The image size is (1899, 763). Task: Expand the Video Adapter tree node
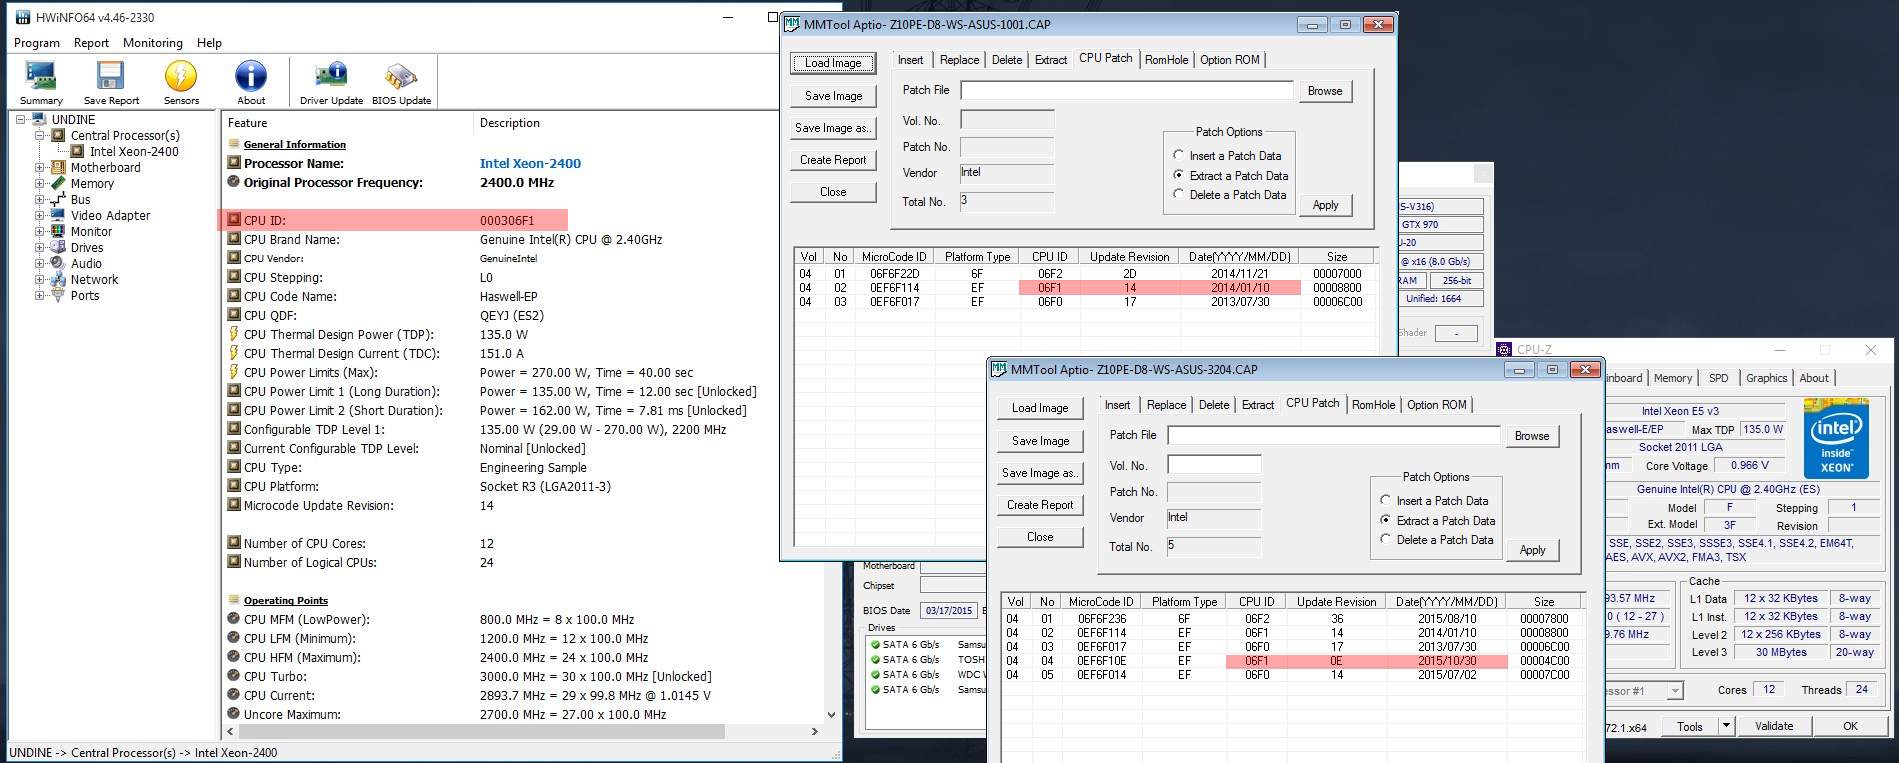click(x=40, y=216)
